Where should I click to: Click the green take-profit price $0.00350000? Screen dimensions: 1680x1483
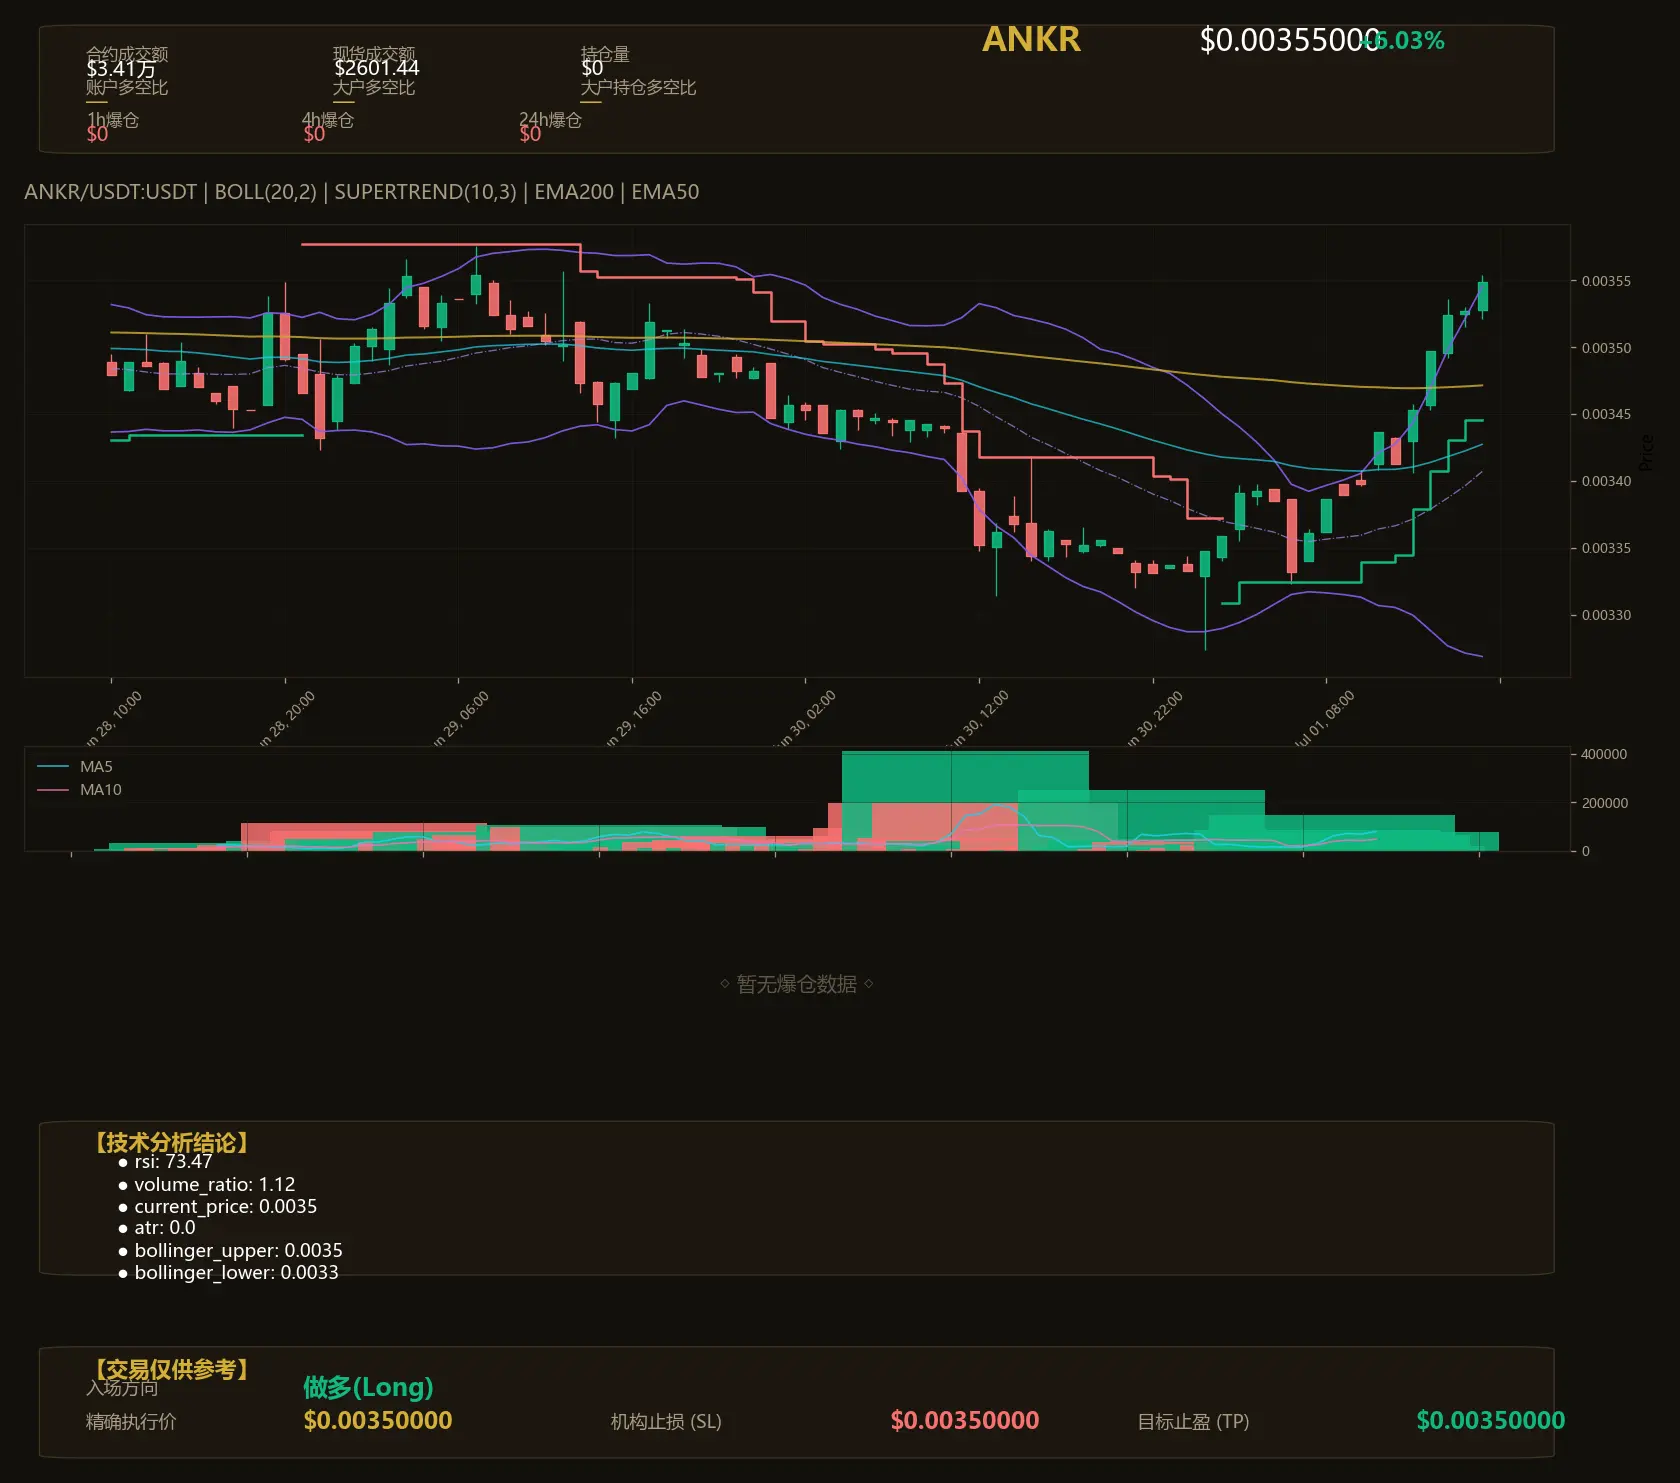pos(1491,1420)
